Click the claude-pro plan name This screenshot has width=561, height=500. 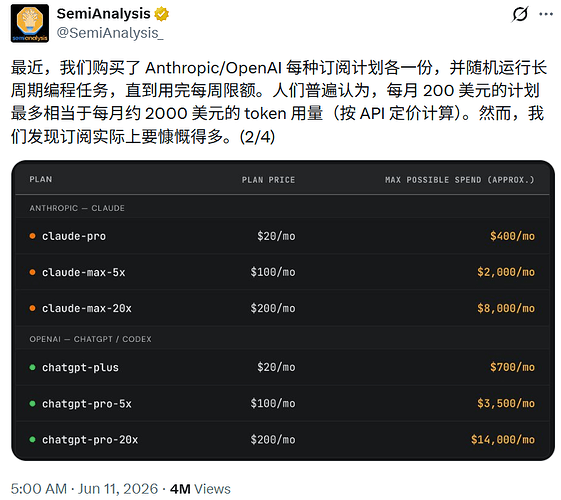(74, 236)
